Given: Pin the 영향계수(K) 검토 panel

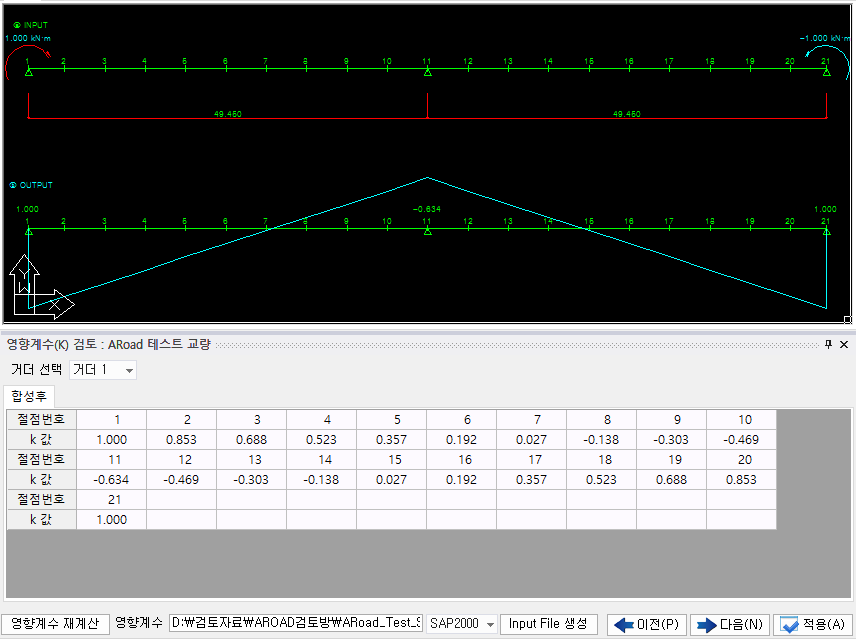Looking at the screenshot, I should 828,344.
